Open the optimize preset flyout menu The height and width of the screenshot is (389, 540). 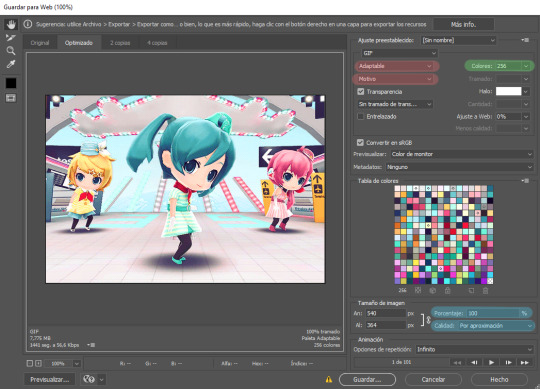525,40
